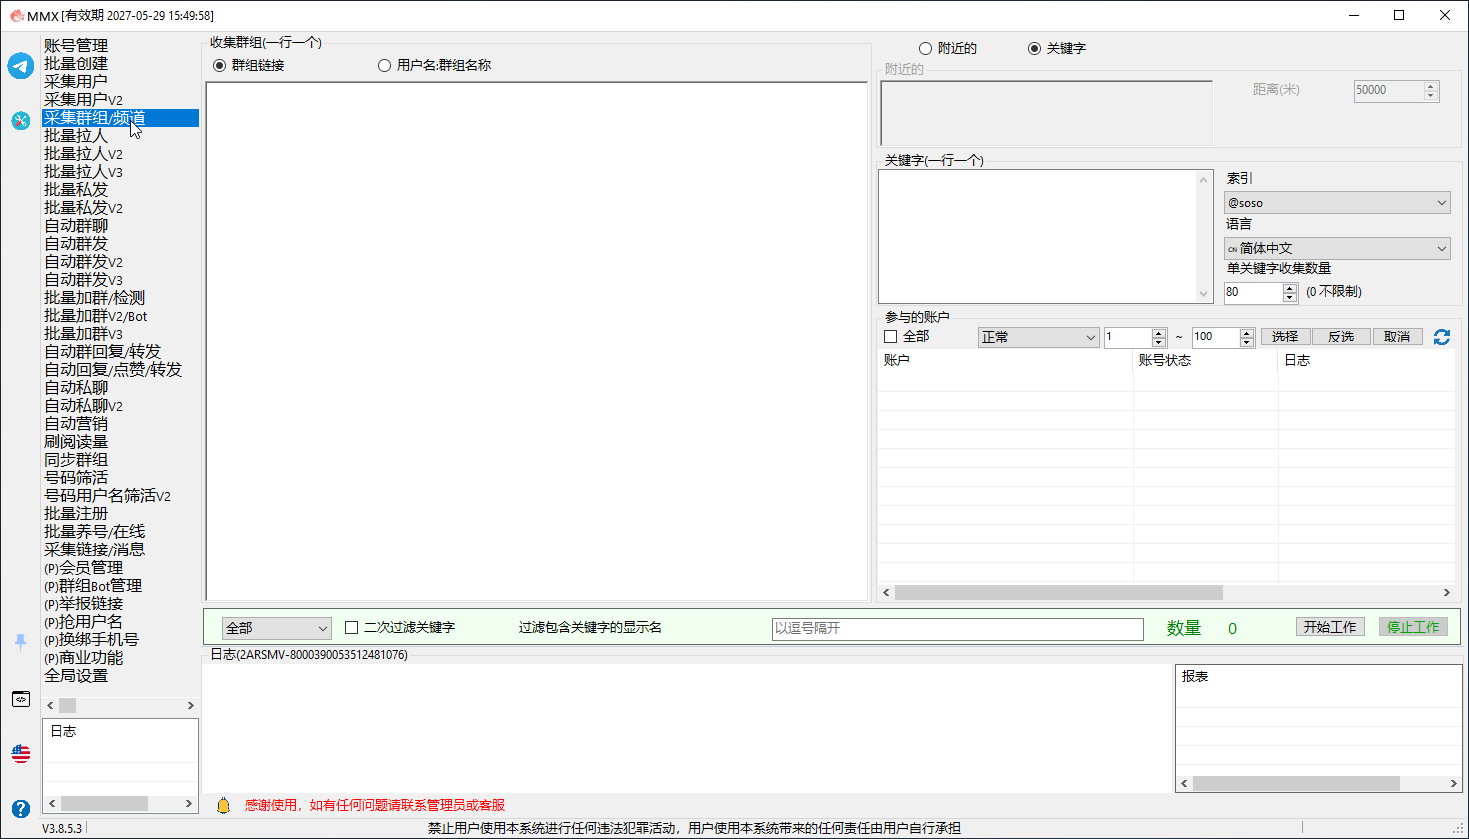The image size is (1469, 839).
Task: Click the 账户 column header
Action: pos(1005,361)
